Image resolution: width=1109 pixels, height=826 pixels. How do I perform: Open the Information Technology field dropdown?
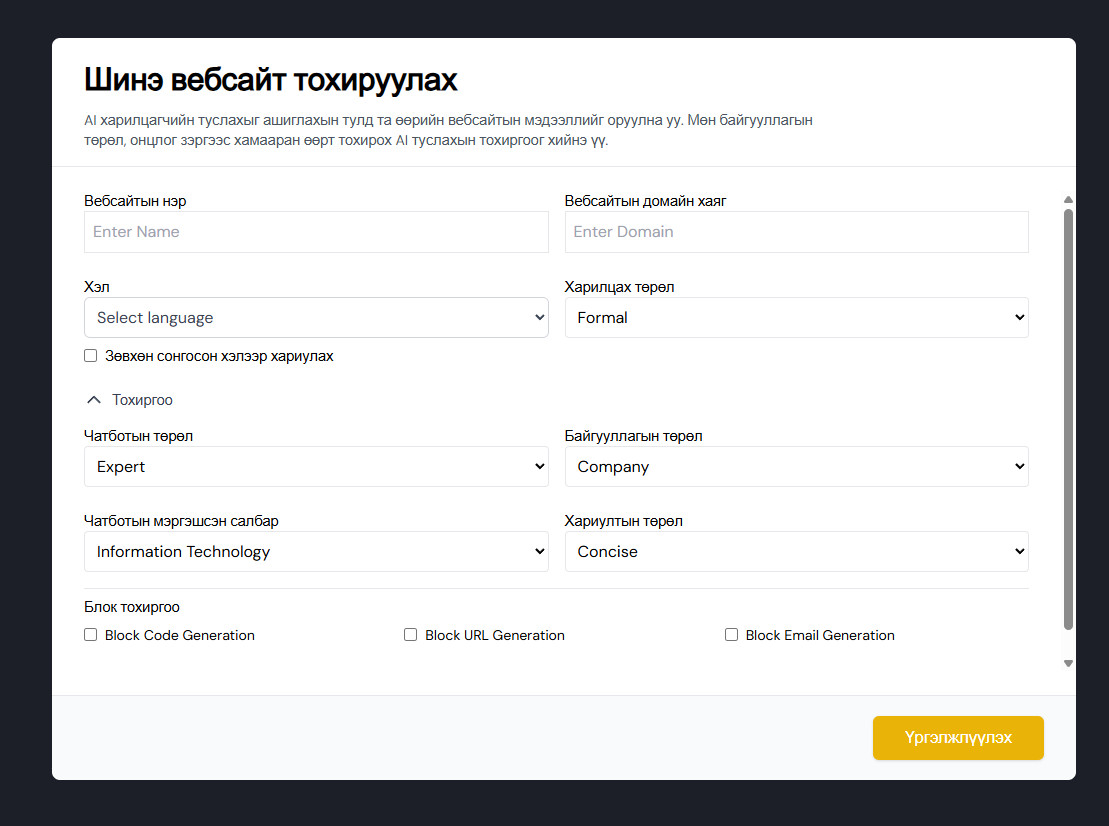click(316, 552)
